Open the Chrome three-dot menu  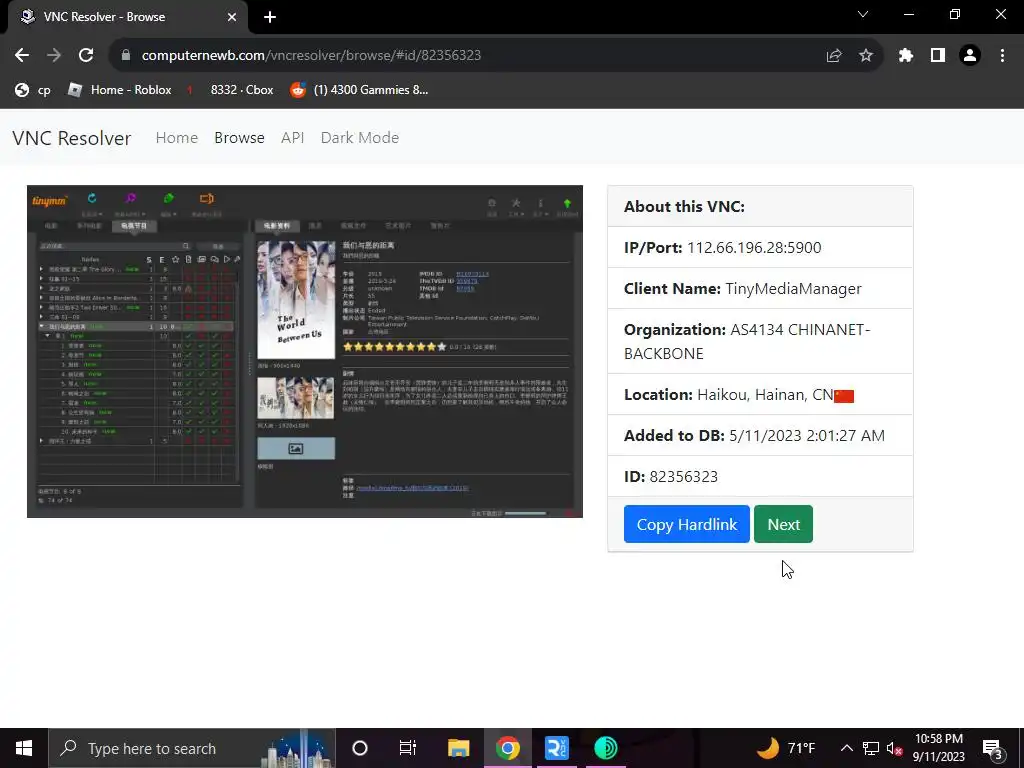coord(1002,56)
